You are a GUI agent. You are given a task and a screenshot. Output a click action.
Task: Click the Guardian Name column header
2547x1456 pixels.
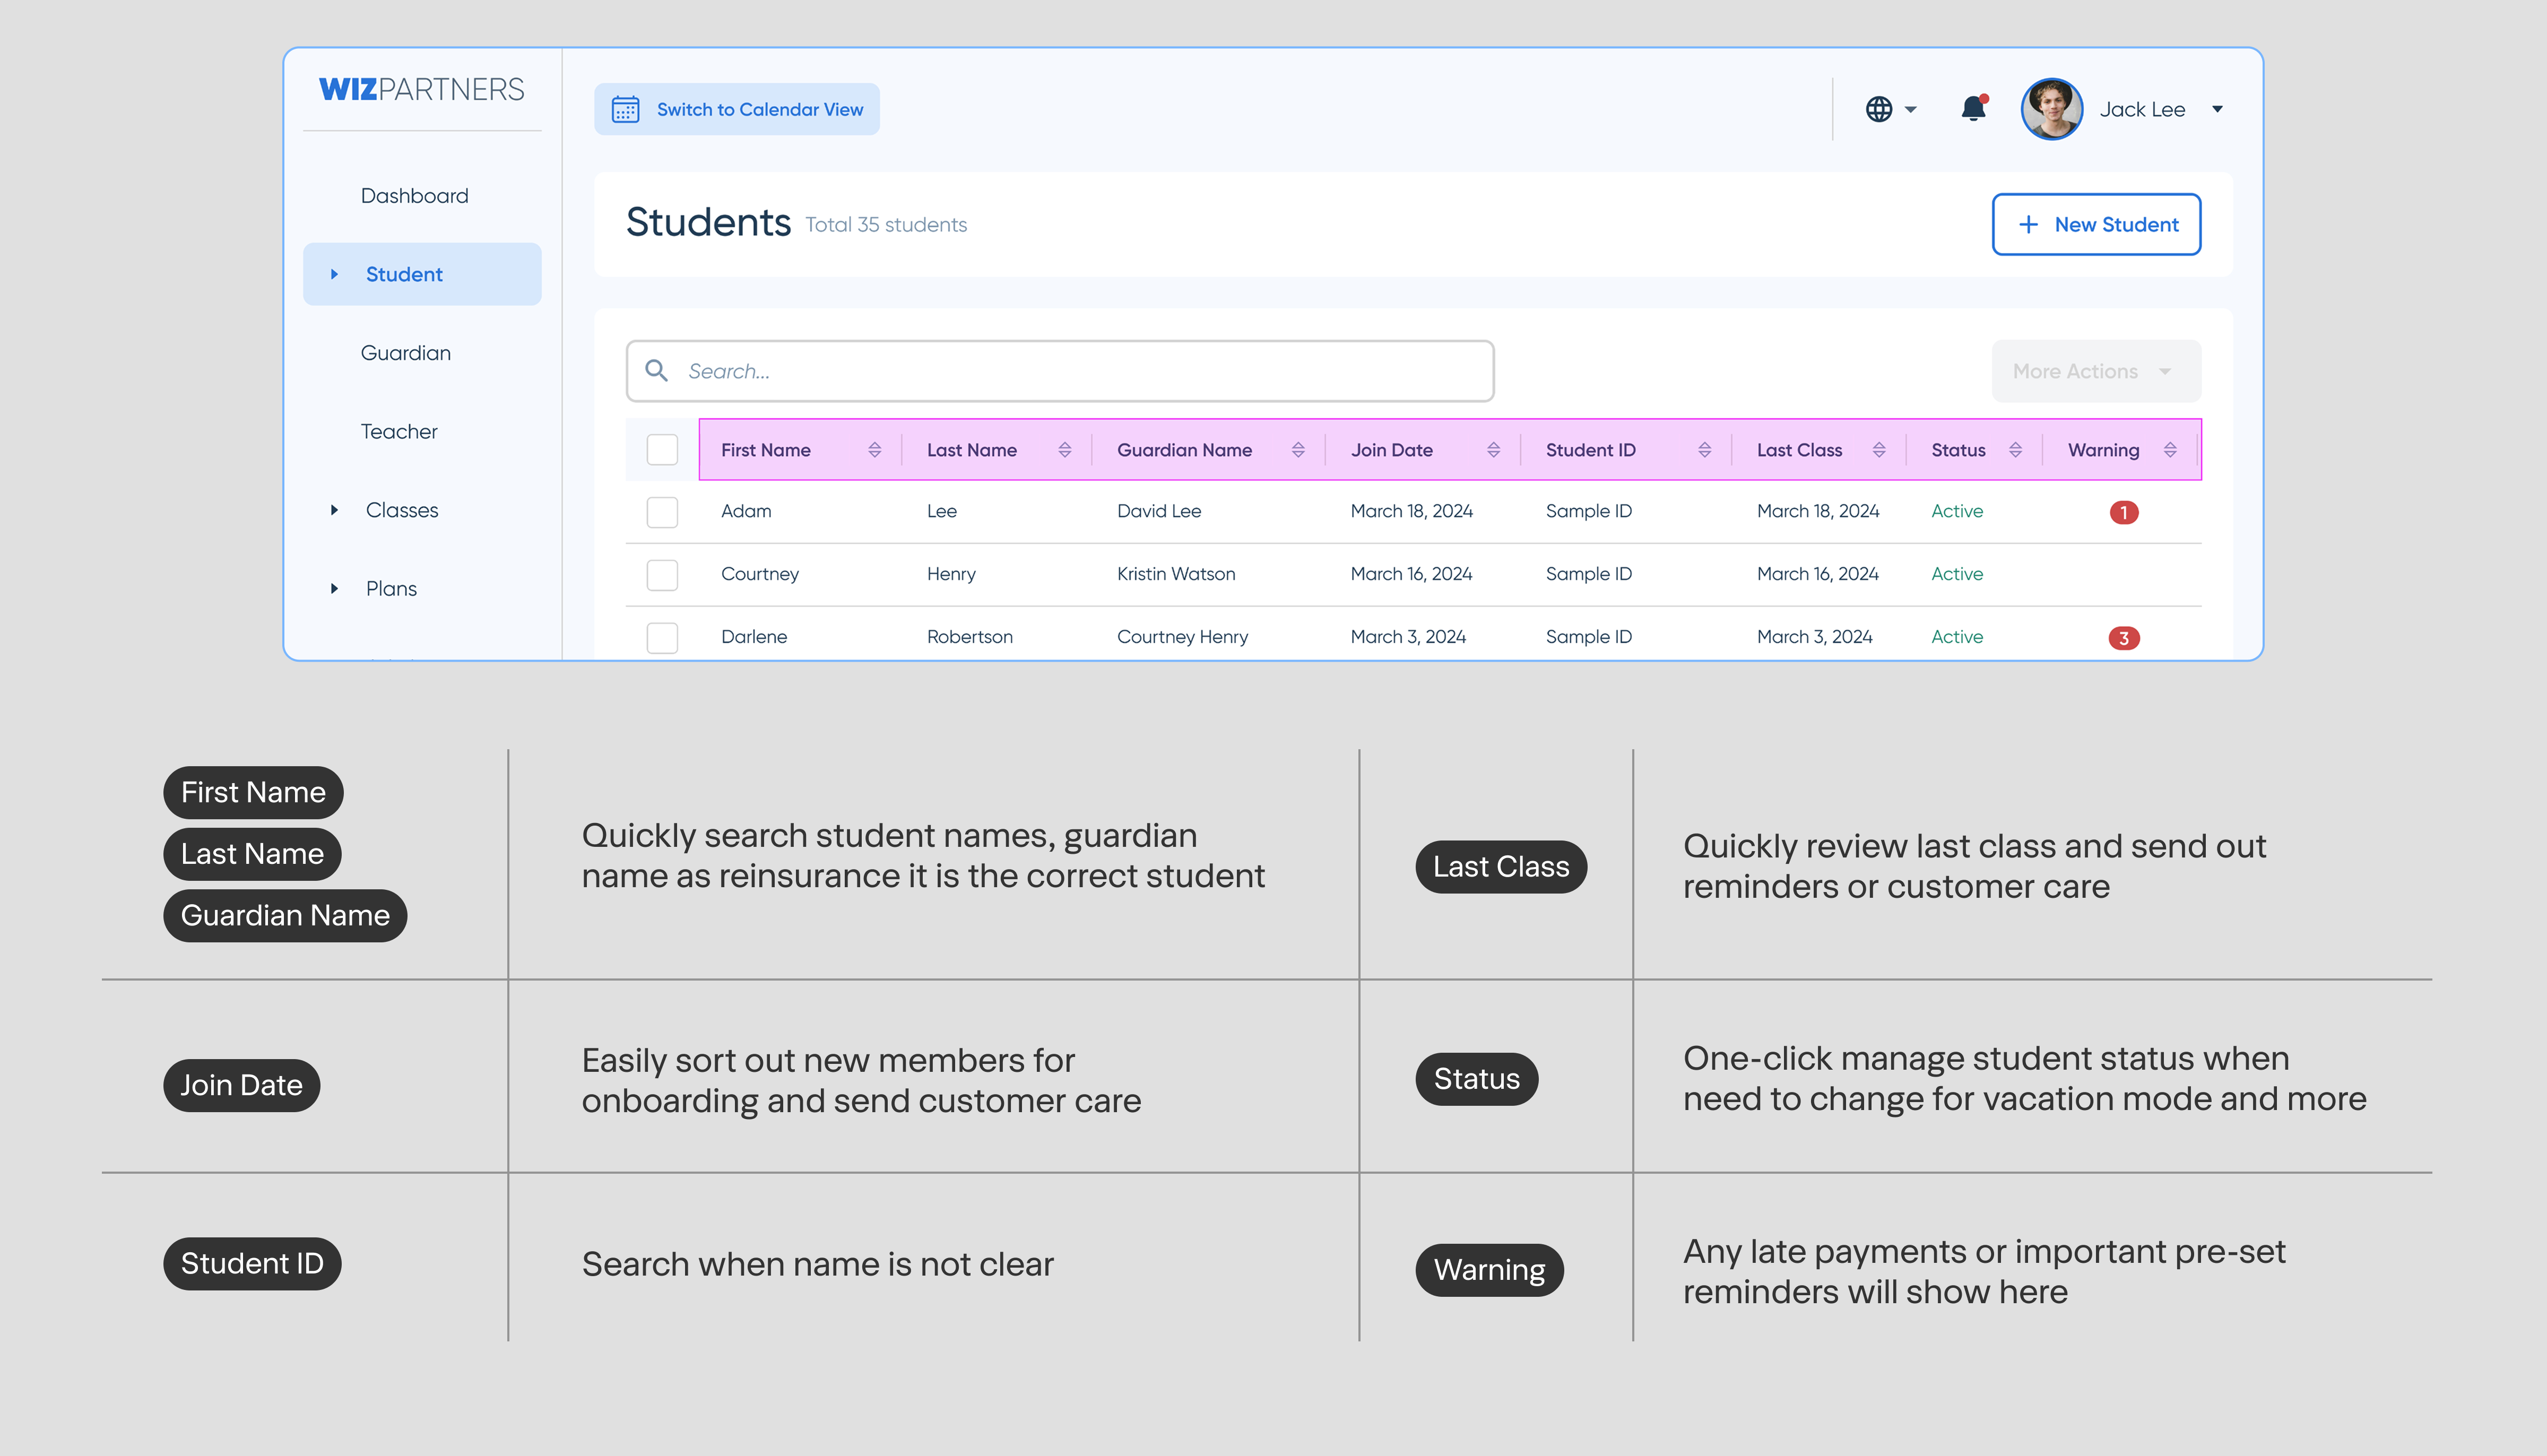(1184, 450)
